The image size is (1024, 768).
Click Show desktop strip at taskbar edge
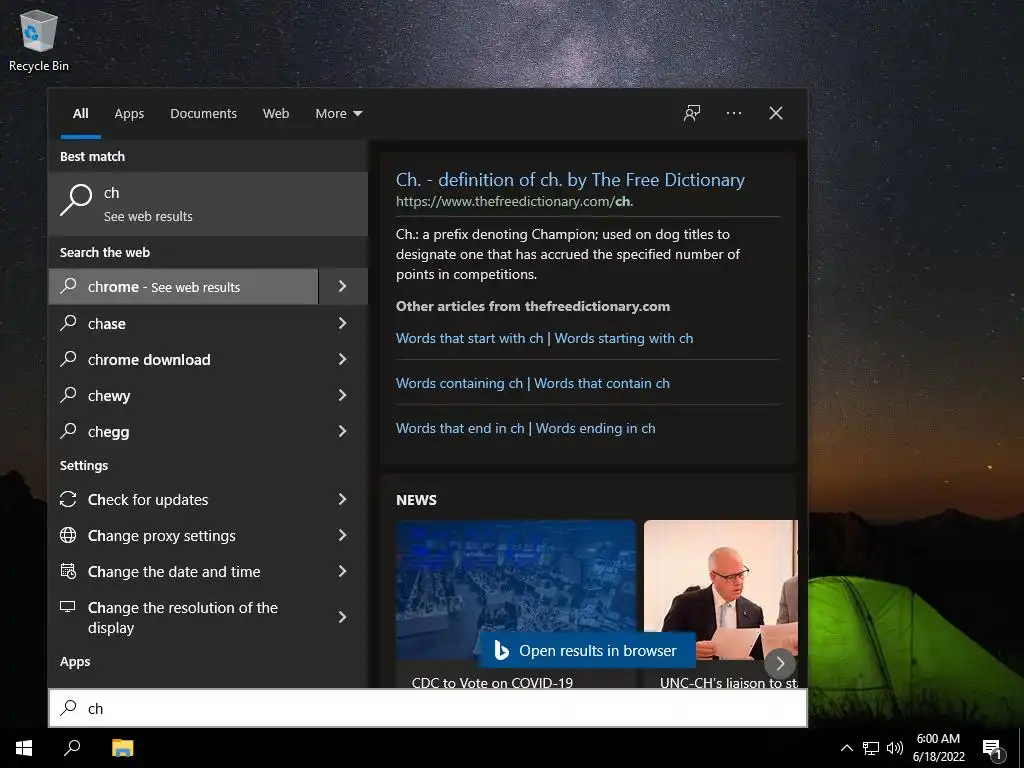tap(1021, 748)
